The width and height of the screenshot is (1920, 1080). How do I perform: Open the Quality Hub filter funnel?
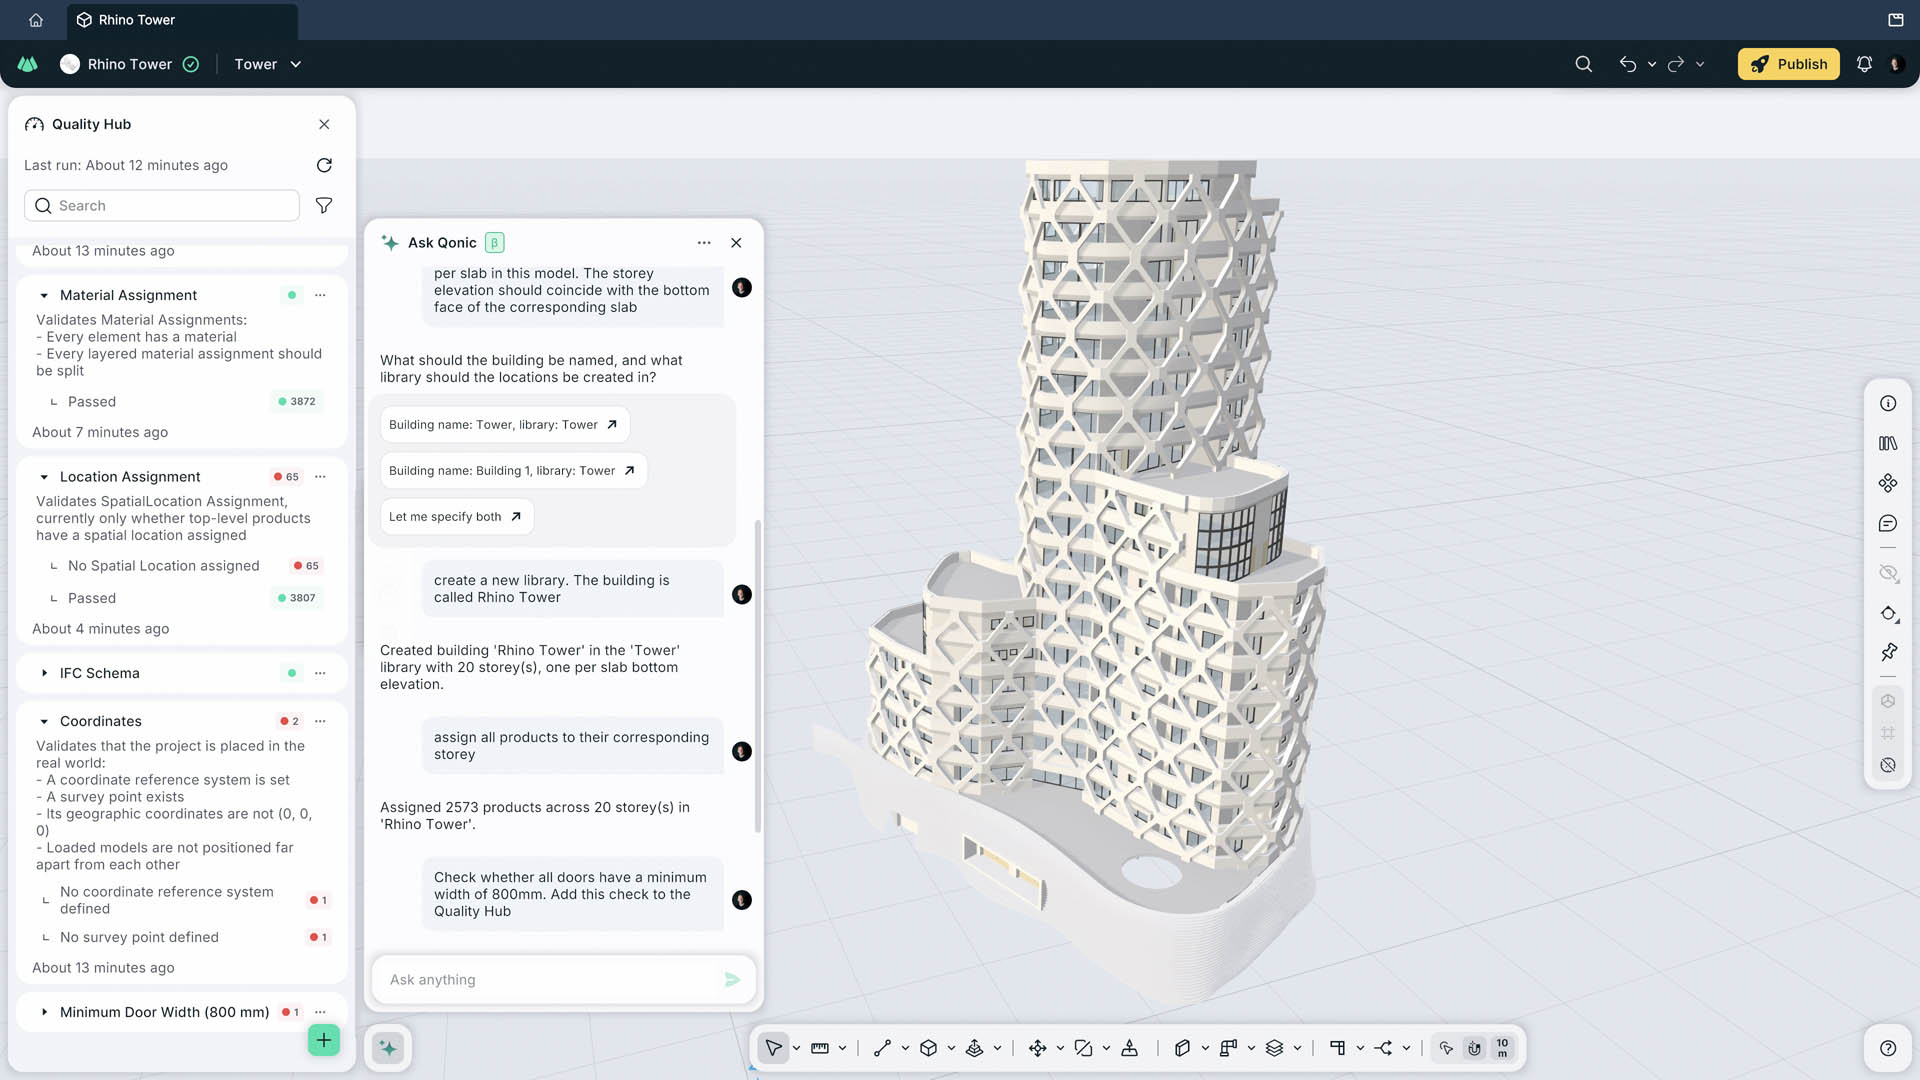click(x=324, y=205)
